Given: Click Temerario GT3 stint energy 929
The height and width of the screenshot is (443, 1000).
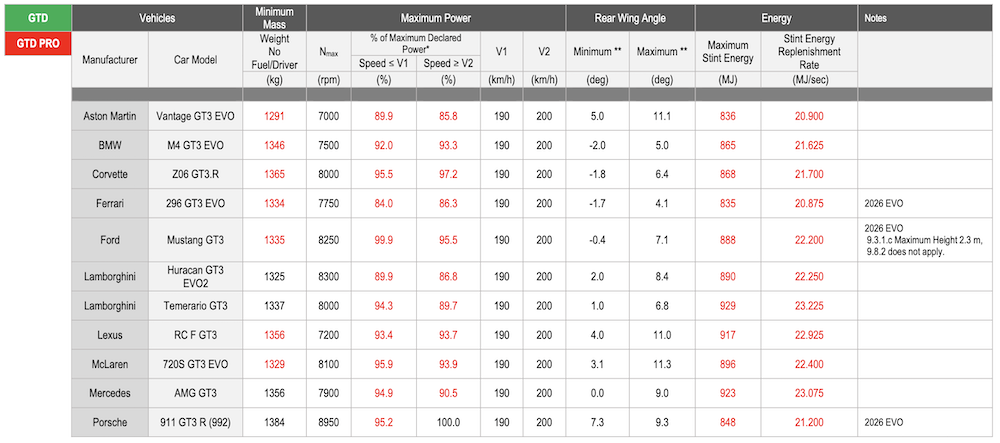Looking at the screenshot, I should coord(728,306).
